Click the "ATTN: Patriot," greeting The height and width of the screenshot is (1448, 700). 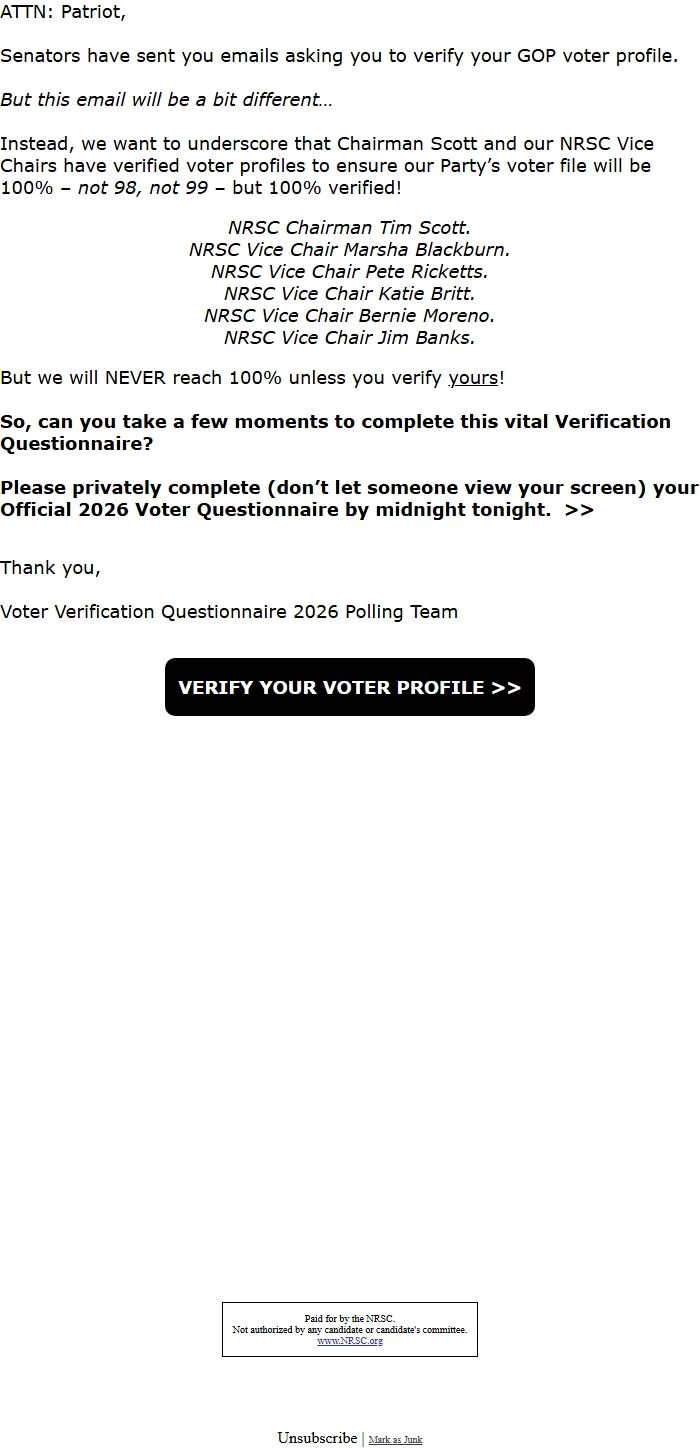click(x=63, y=13)
